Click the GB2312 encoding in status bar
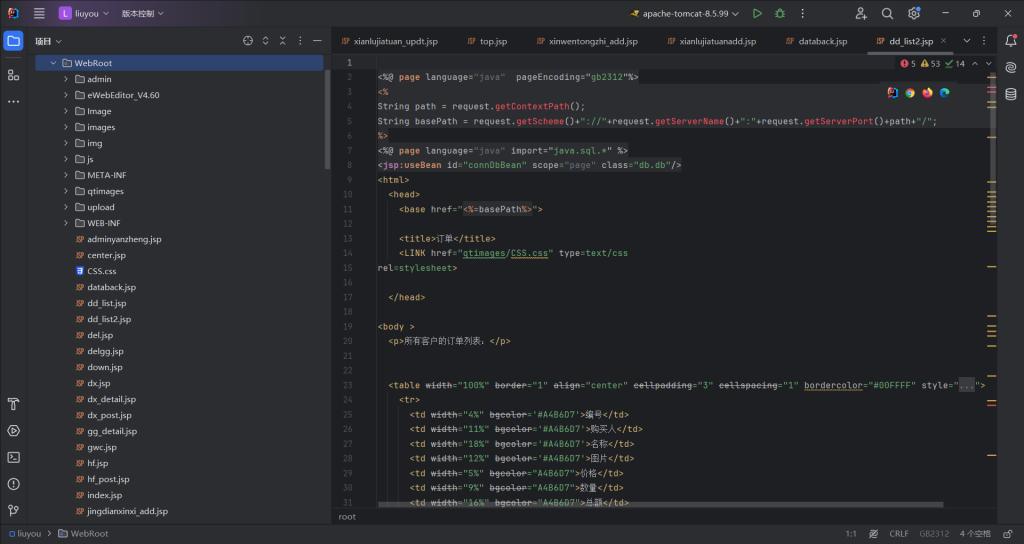 pos(934,534)
